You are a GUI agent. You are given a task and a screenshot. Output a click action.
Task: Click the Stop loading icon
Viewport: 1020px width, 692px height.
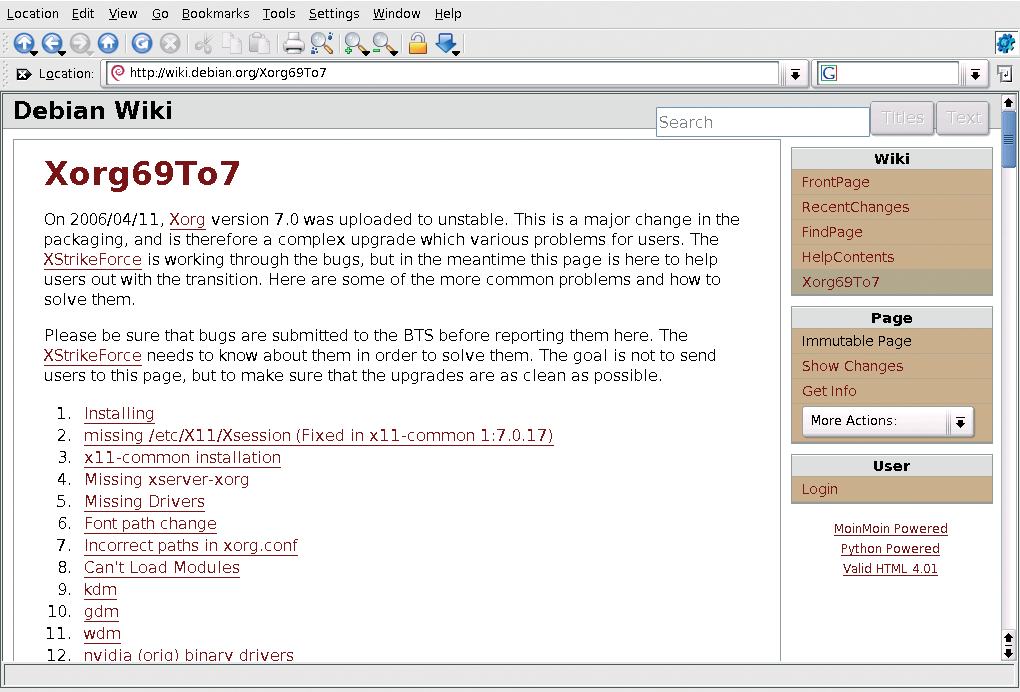[170, 44]
